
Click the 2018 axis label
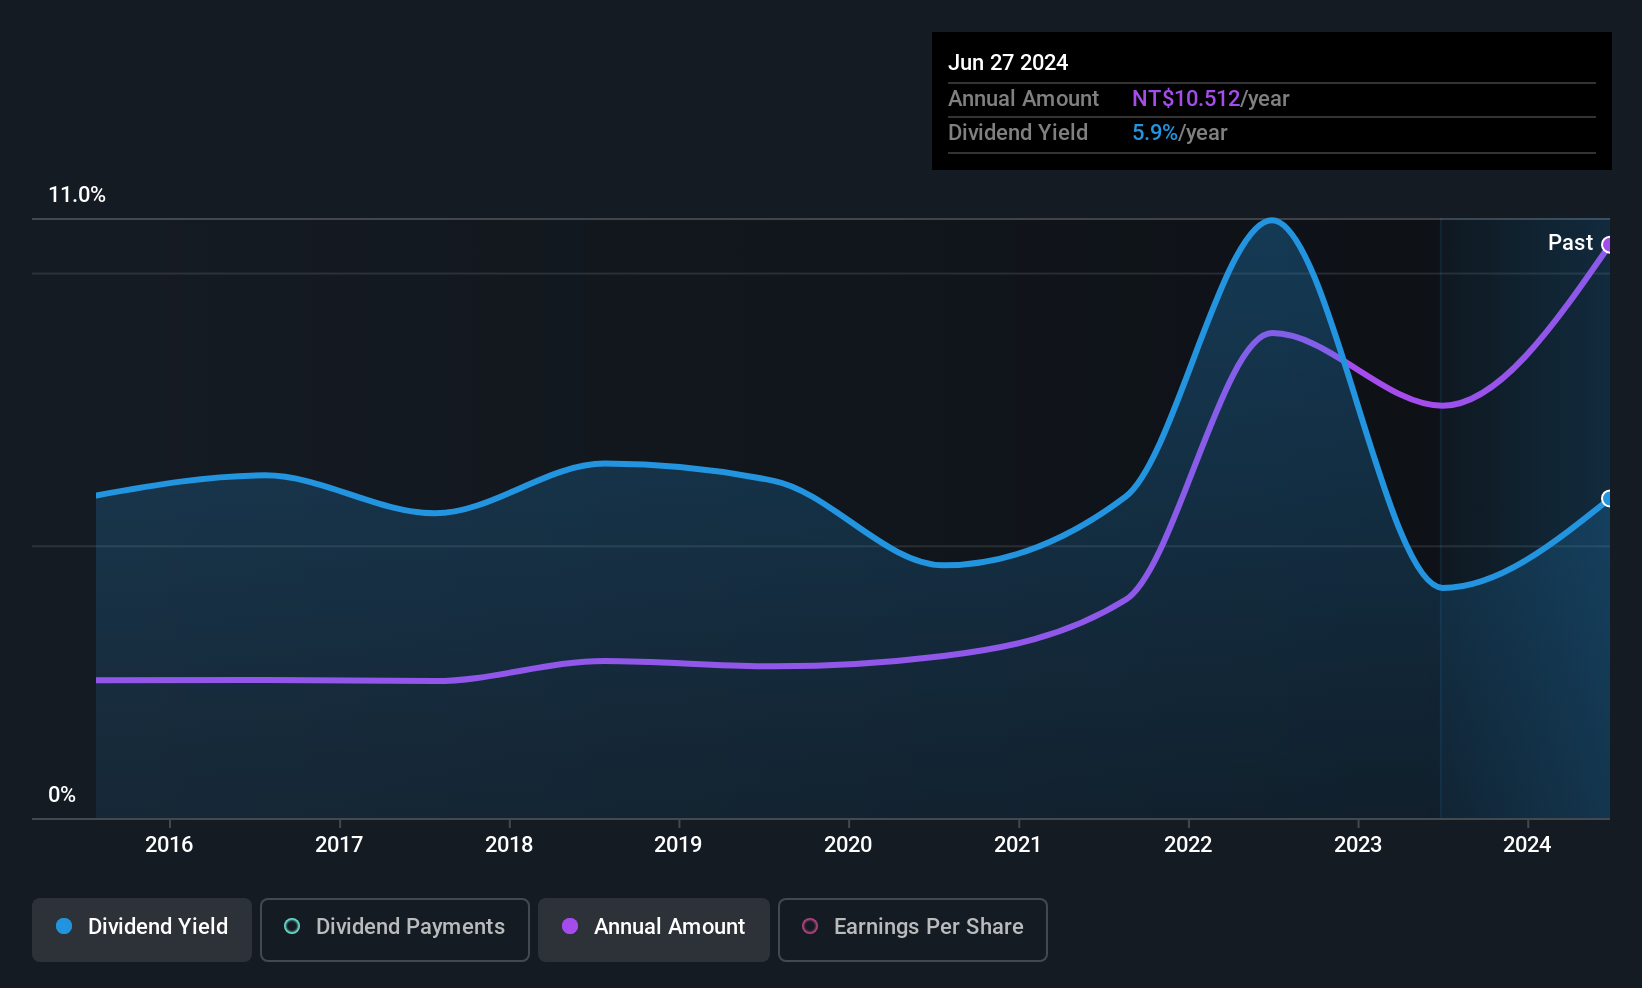click(x=509, y=844)
